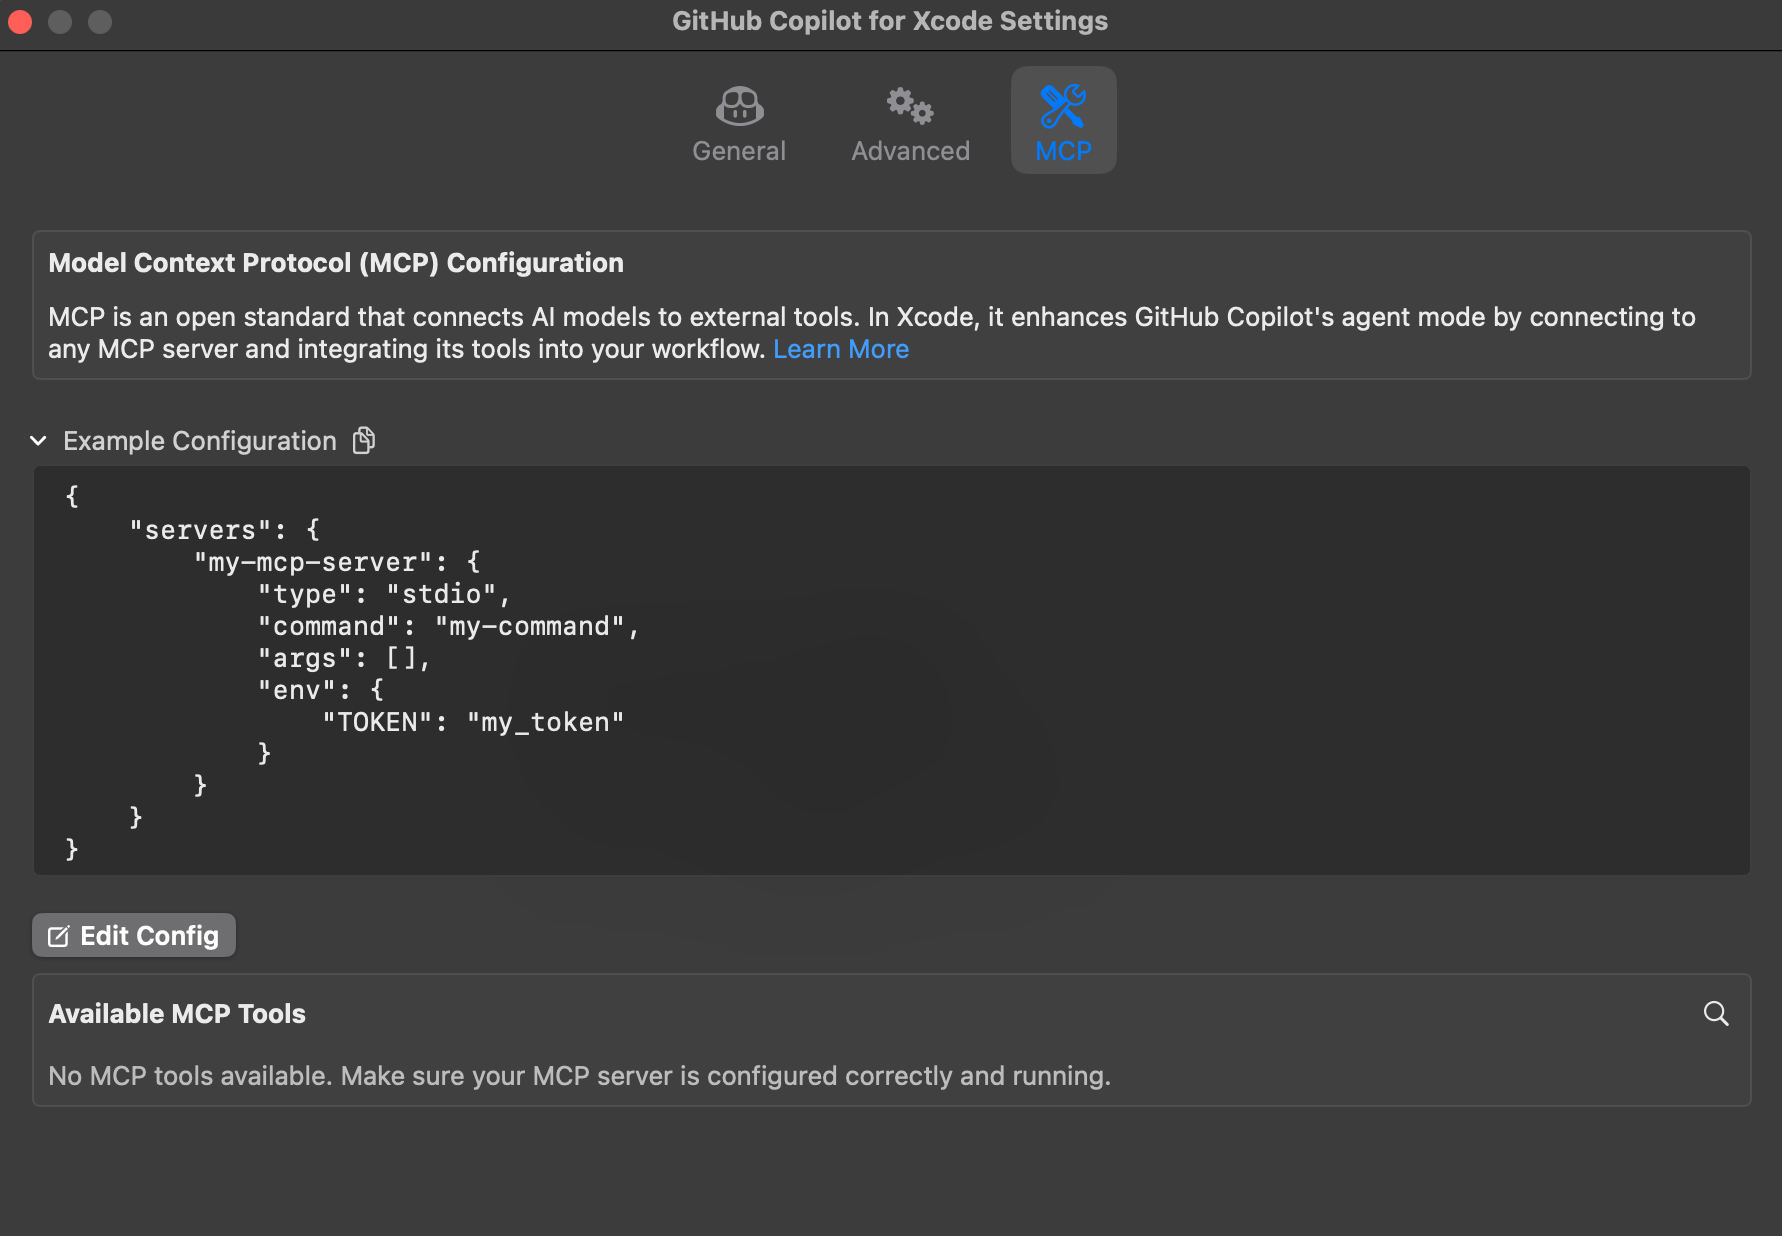Close the Settings window with red button
This screenshot has width=1782, height=1236.
click(x=20, y=22)
